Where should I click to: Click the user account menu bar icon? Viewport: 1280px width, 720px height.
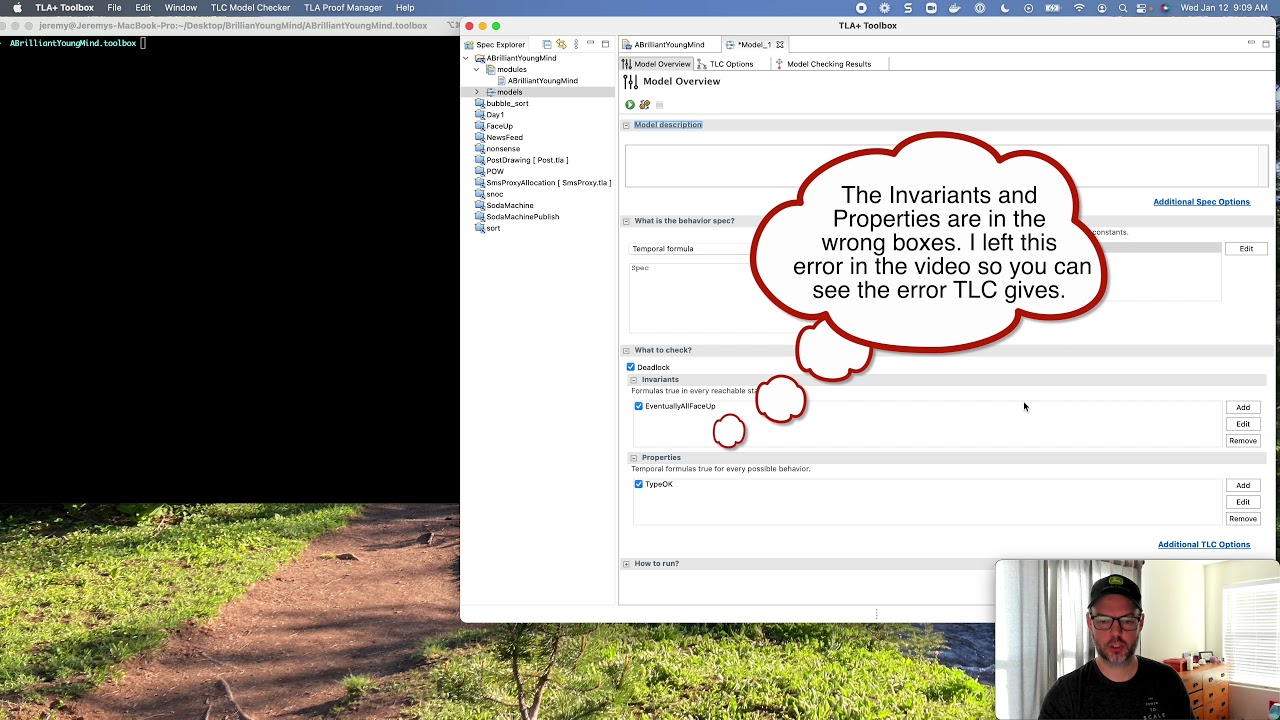[x=1102, y=8]
